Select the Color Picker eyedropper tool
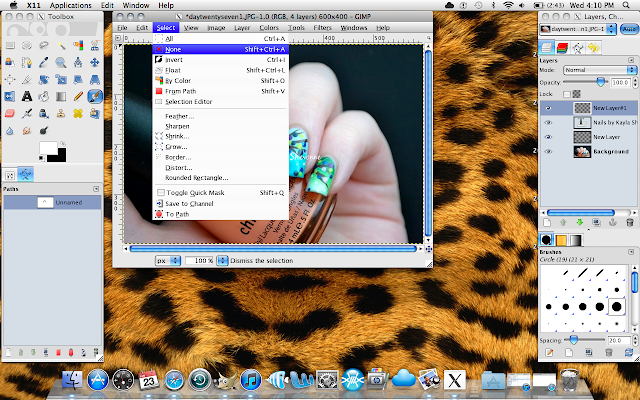The width and height of the screenshot is (640, 400). pyautogui.click(x=44, y=62)
